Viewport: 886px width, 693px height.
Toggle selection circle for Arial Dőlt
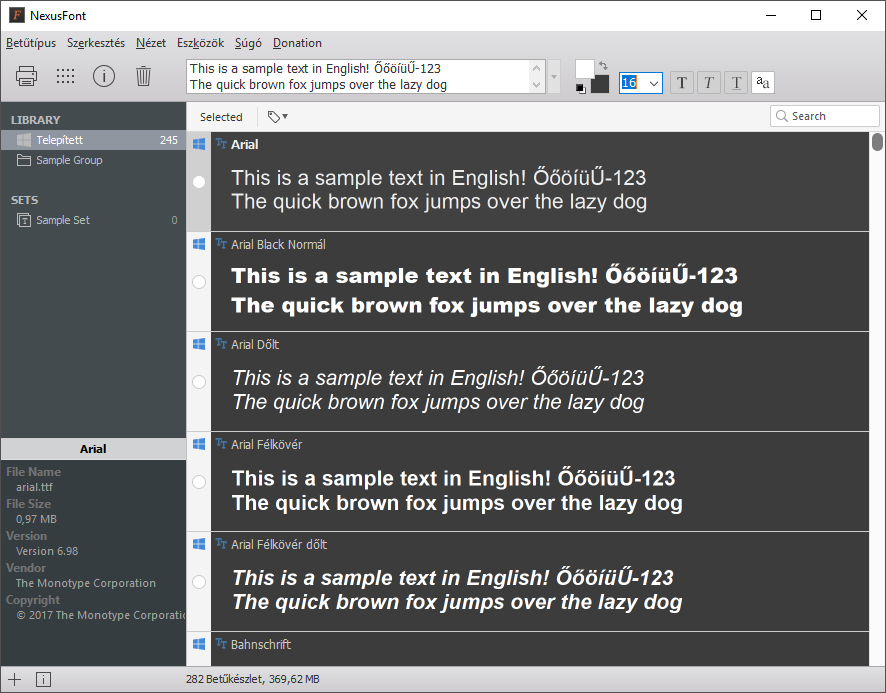199,382
